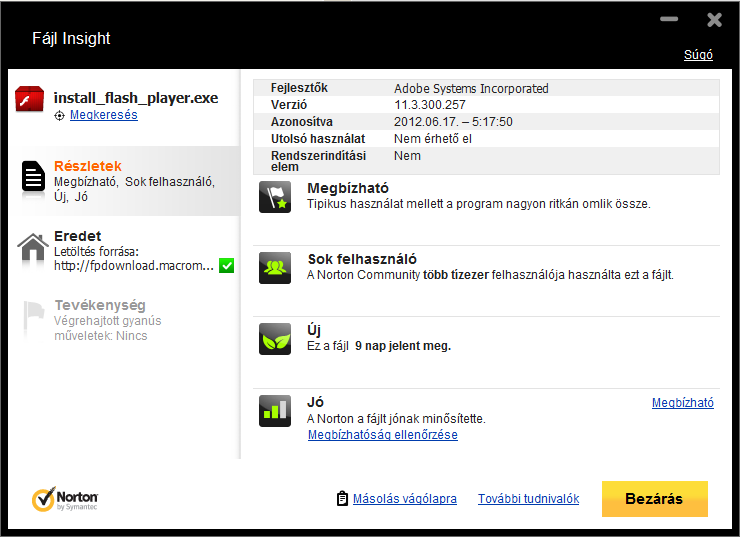Click the Megbízható link on the right

pos(683,403)
